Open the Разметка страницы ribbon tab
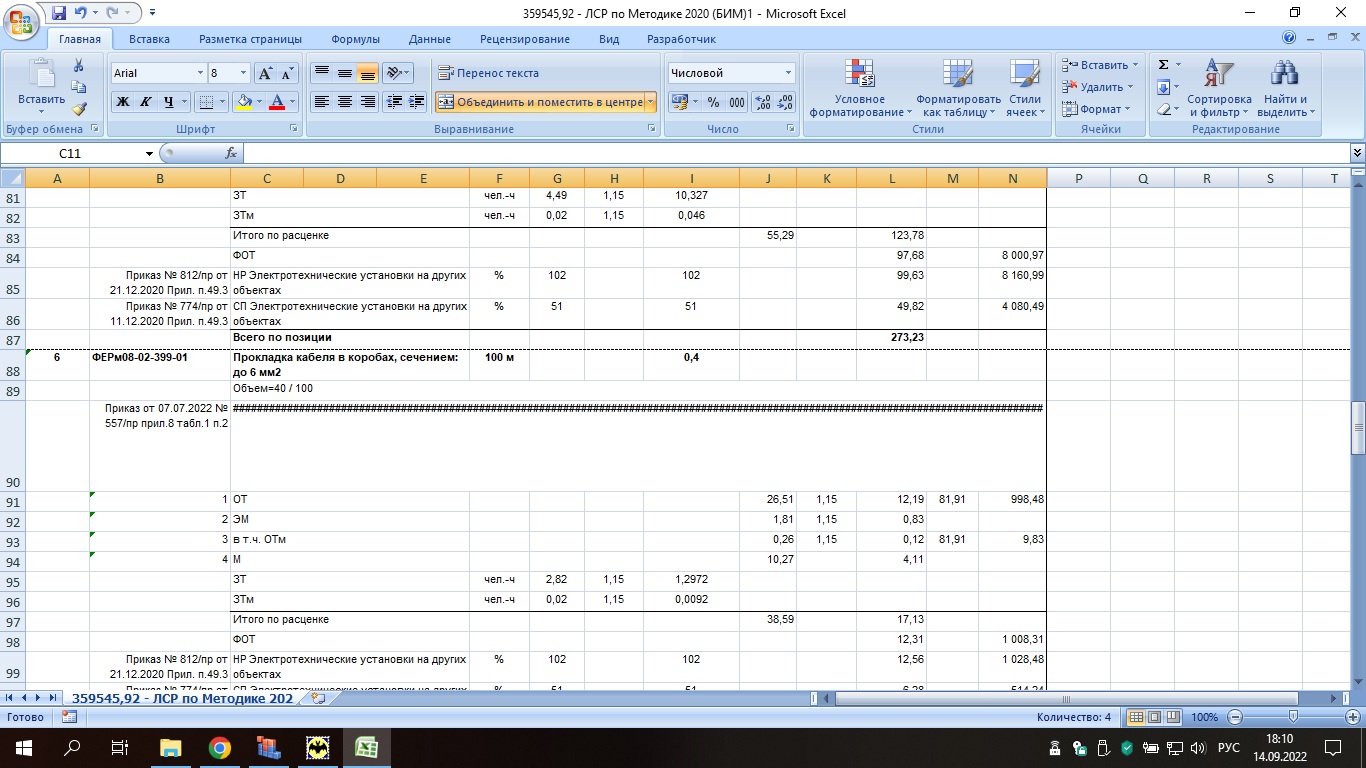Image resolution: width=1366 pixels, height=768 pixels. [250, 39]
